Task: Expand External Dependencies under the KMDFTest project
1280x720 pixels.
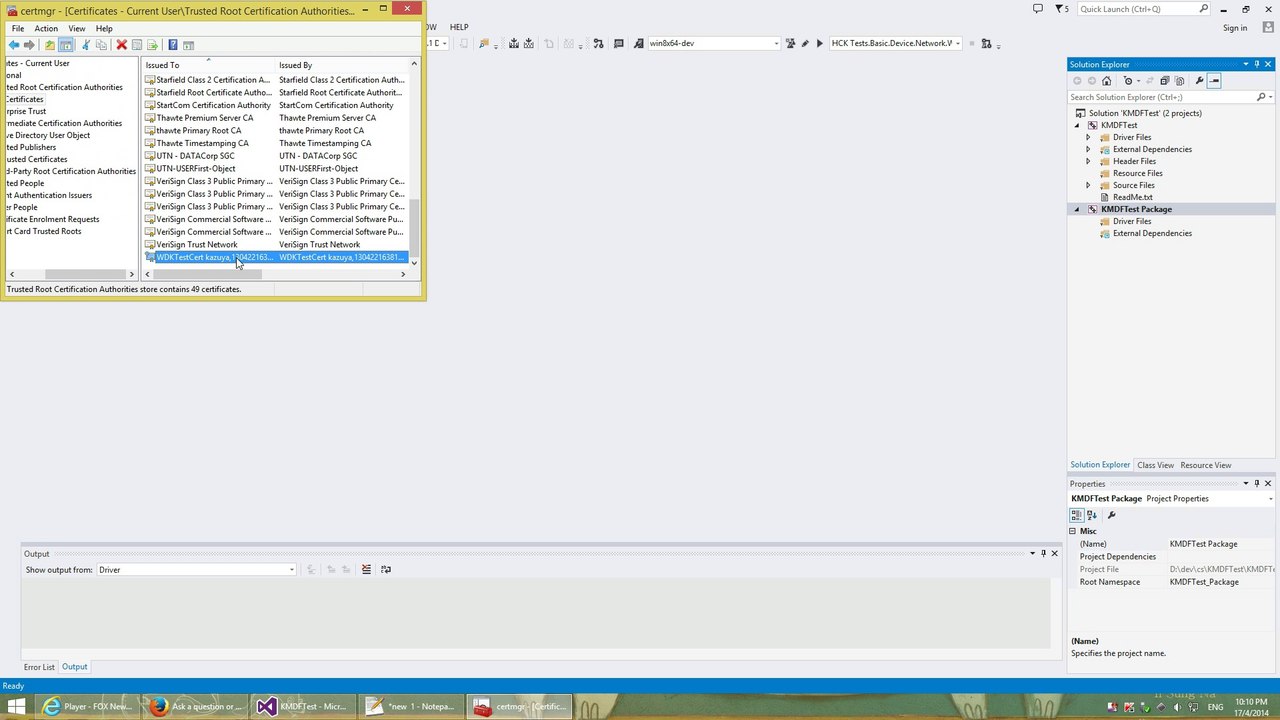Action: [1088, 149]
